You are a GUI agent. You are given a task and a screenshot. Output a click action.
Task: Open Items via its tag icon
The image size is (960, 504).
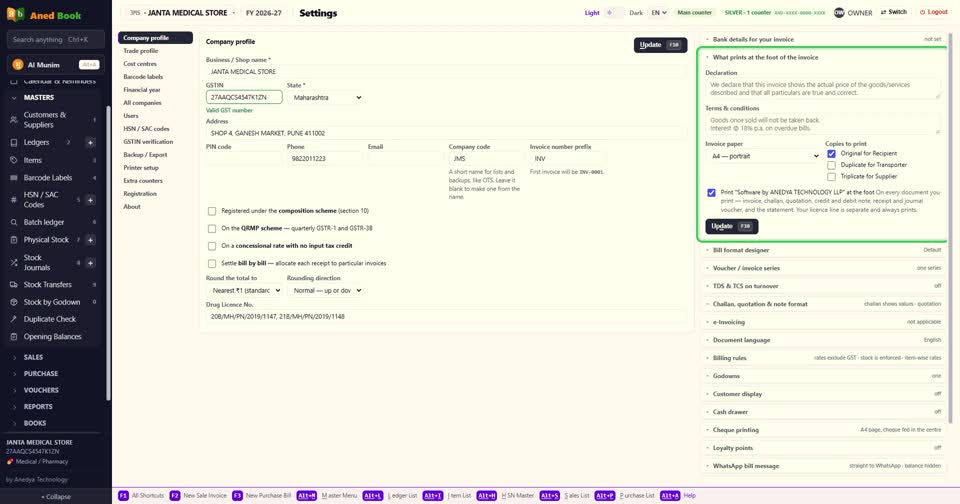(x=13, y=160)
